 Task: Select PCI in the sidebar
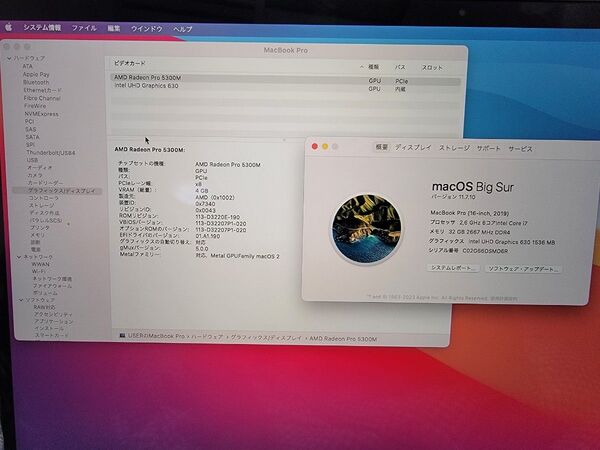tap(29, 121)
